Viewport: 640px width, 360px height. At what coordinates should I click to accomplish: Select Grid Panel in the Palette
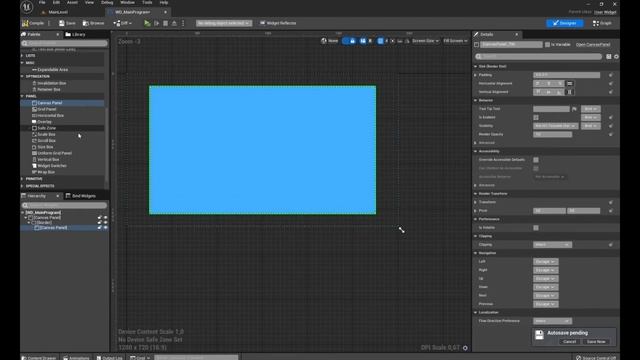[47, 109]
